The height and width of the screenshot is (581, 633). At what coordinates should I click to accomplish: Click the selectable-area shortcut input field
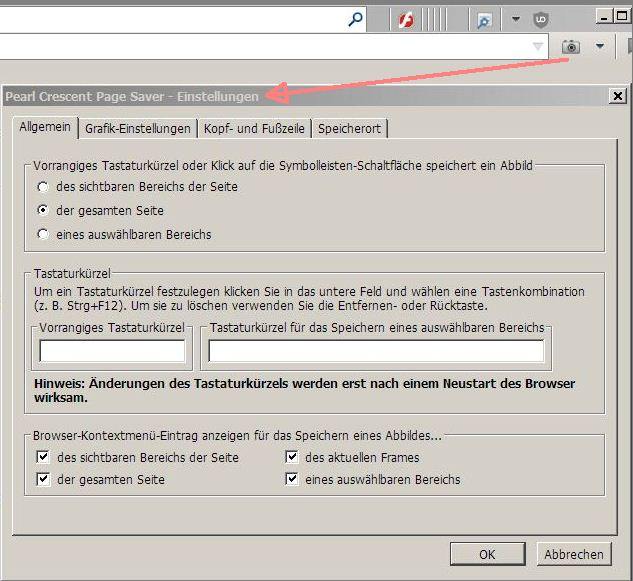pos(376,351)
